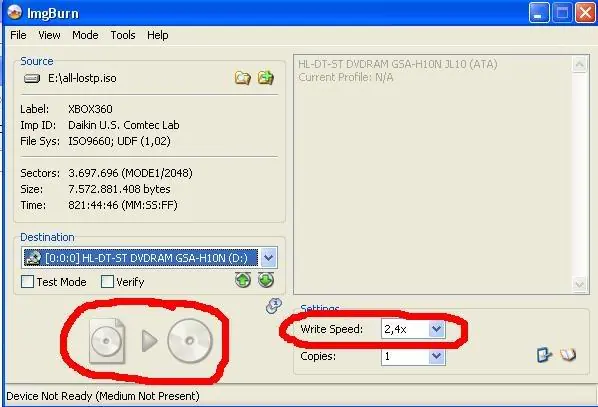Viewport: 598px width, 407px height.
Task: Open the Write Speed dropdown
Action: [436, 329]
